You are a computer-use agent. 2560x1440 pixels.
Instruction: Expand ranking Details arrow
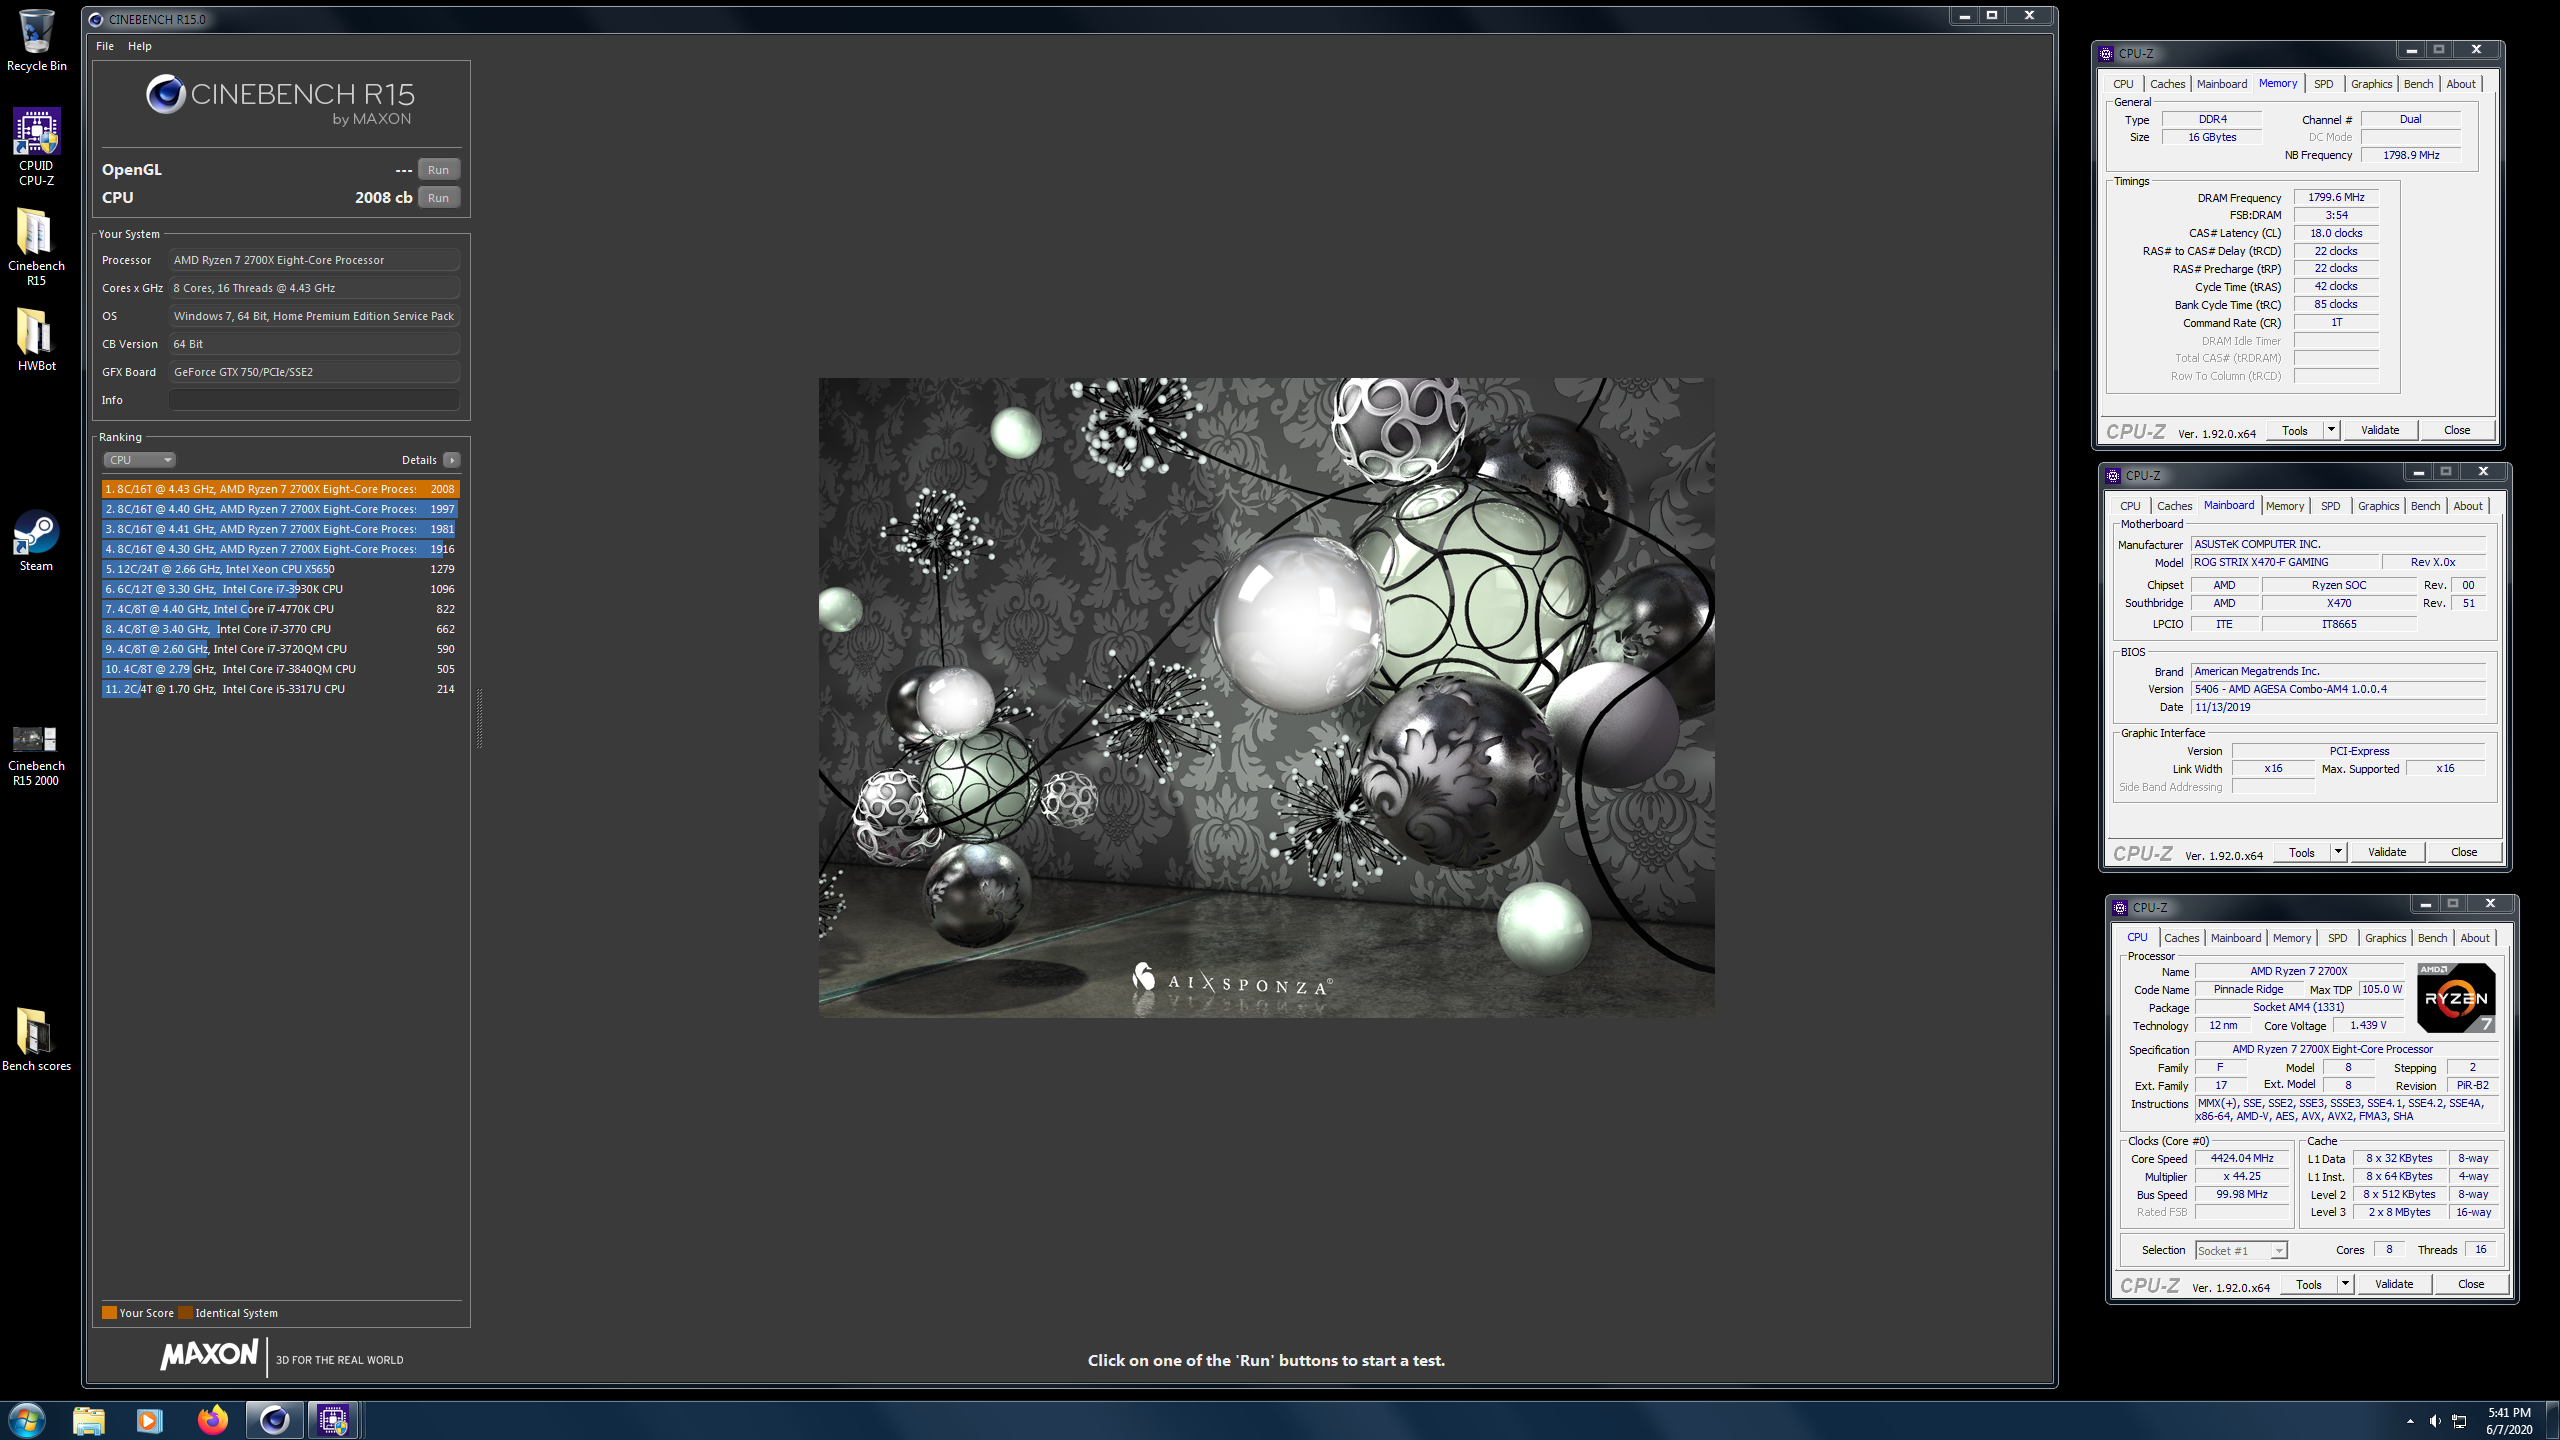(x=452, y=460)
